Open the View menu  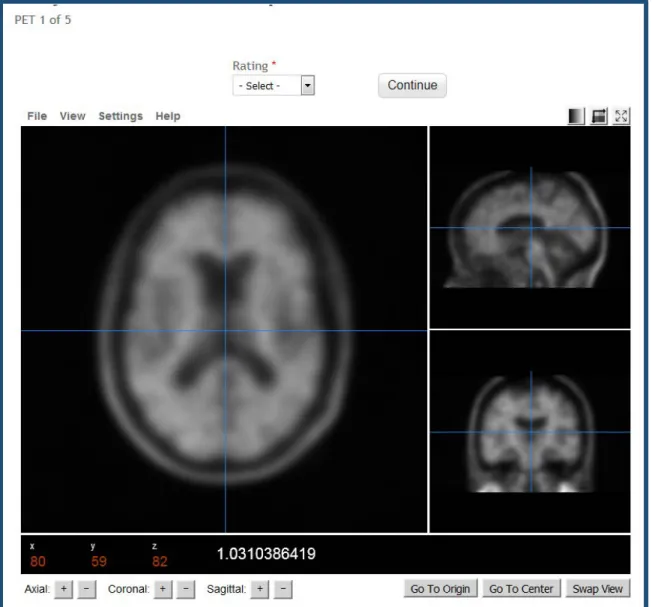[72, 116]
